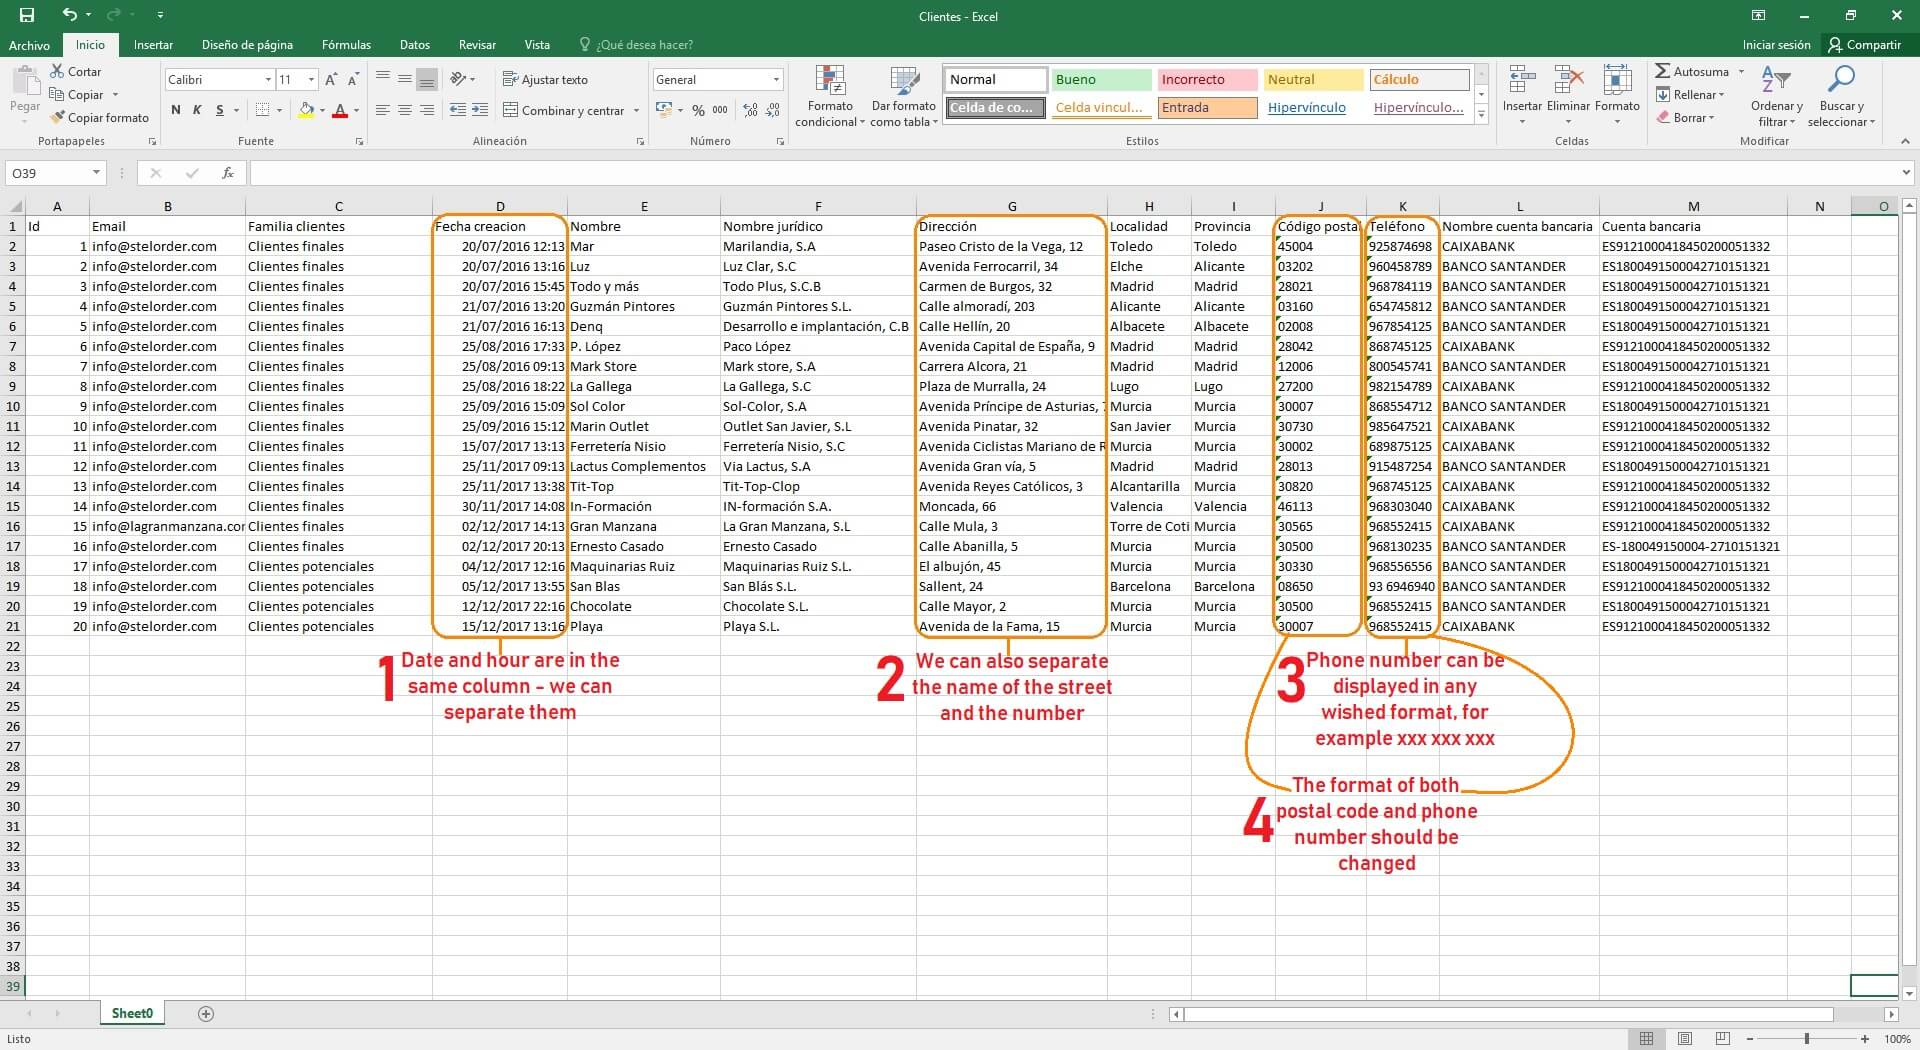The height and width of the screenshot is (1050, 1920).
Task: Switch to the Insertar tab
Action: (x=153, y=45)
